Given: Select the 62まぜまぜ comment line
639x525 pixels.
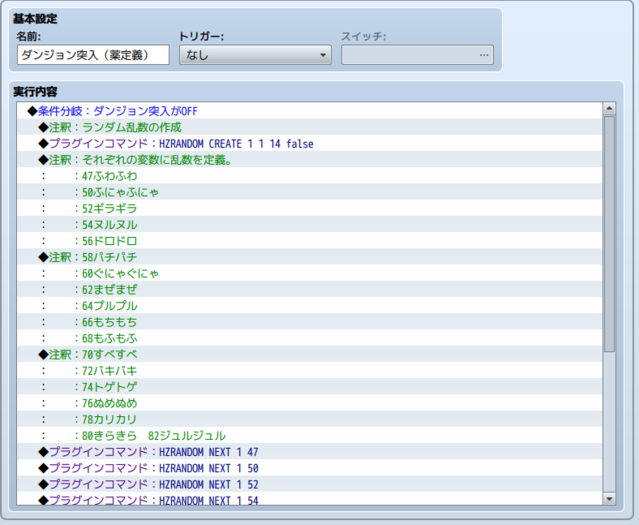Looking at the screenshot, I should coord(309,289).
